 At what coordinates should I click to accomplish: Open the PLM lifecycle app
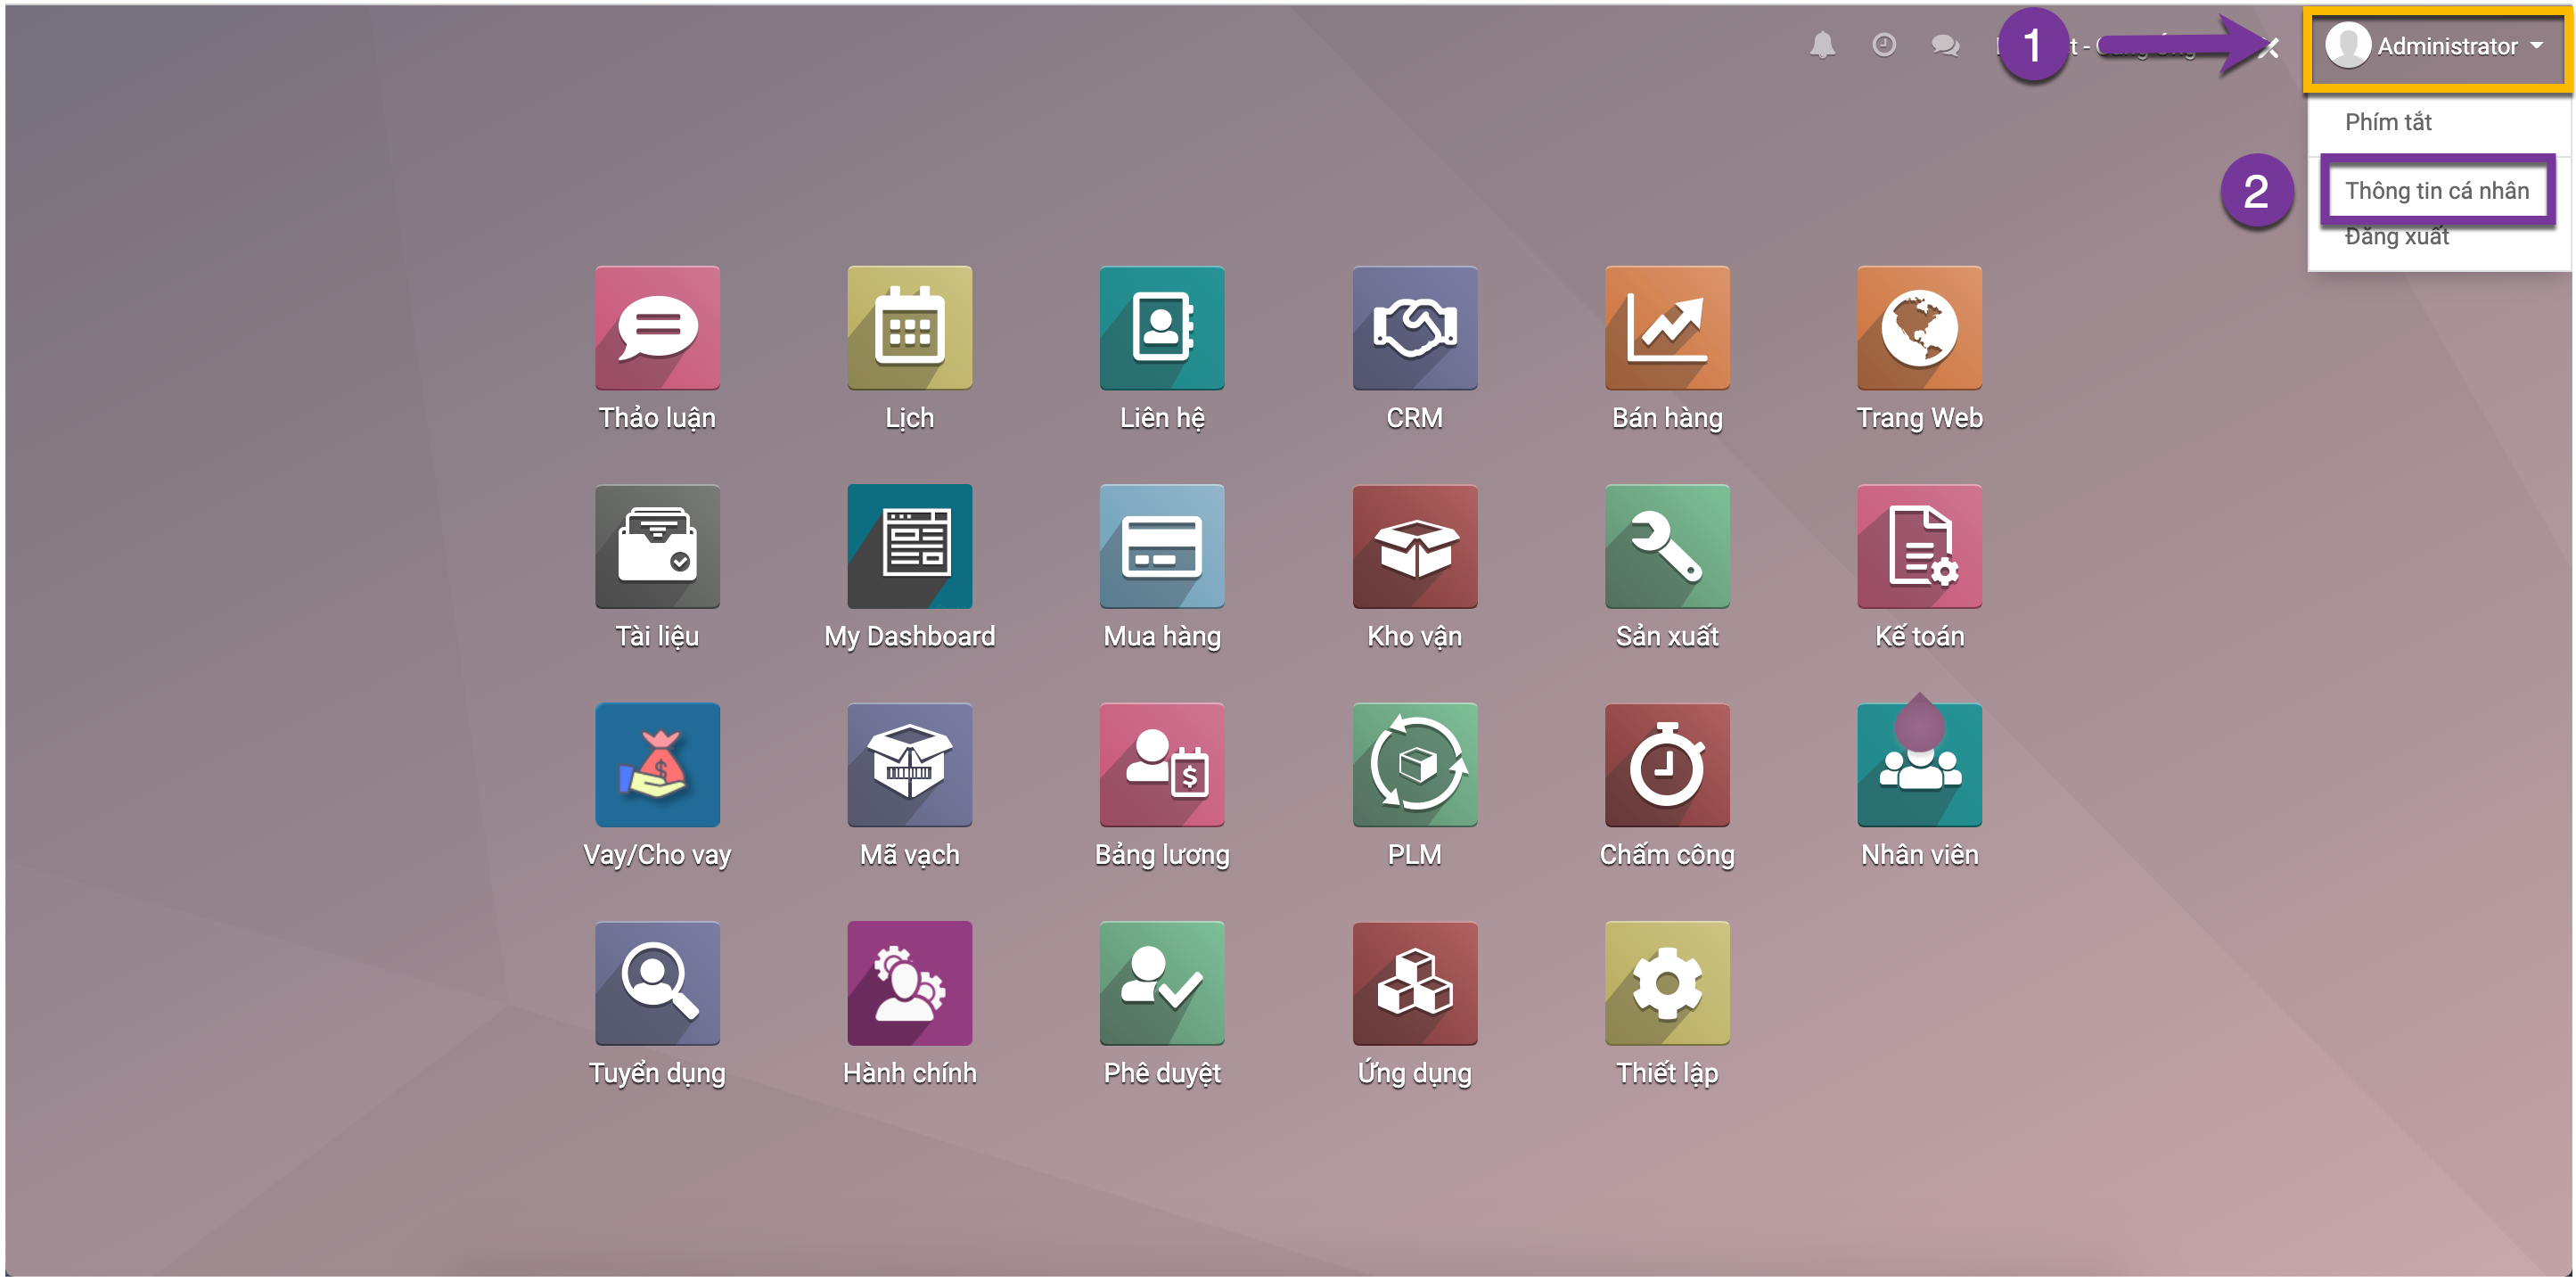(1414, 765)
